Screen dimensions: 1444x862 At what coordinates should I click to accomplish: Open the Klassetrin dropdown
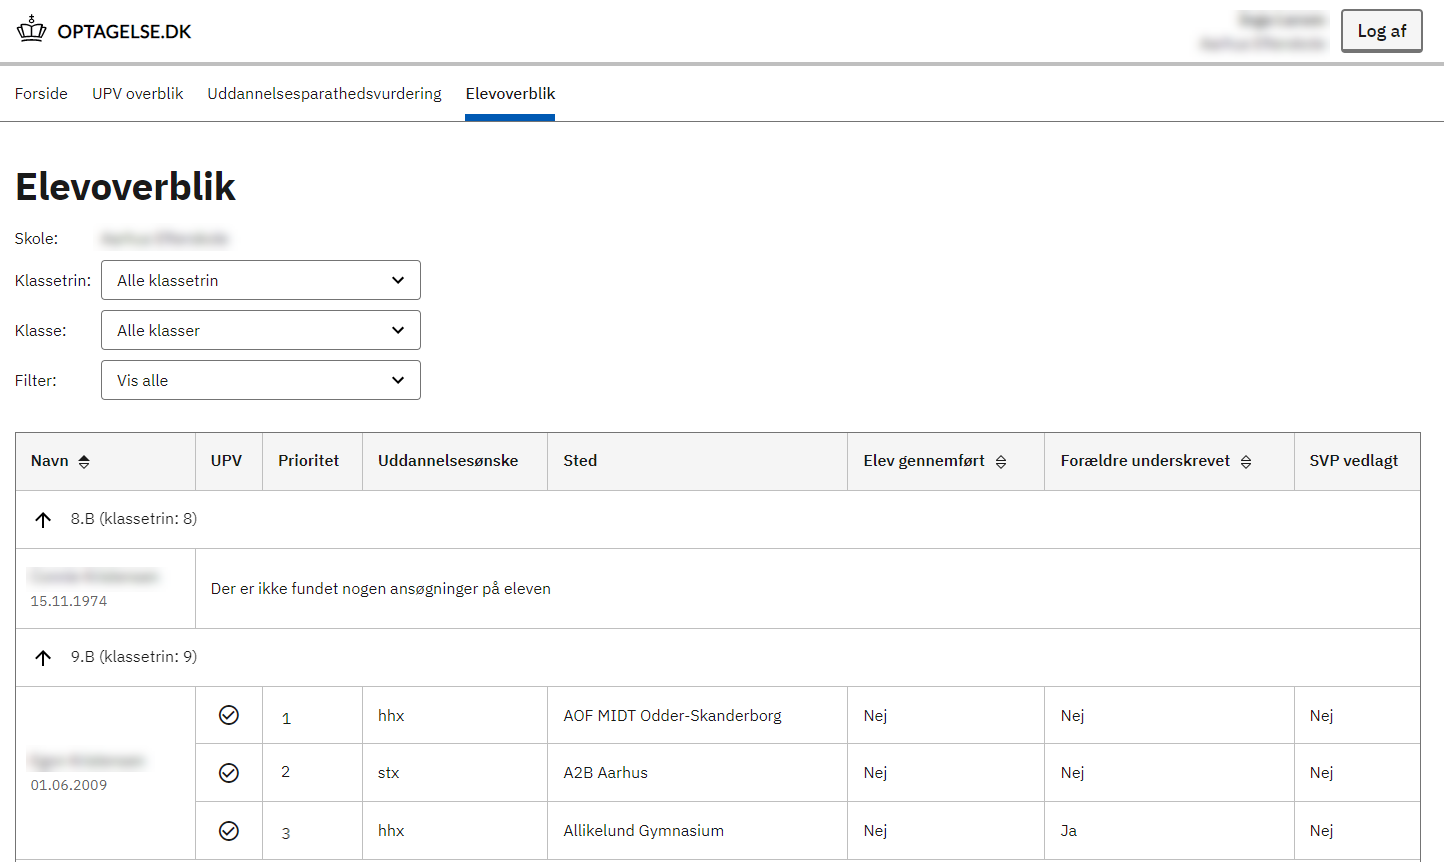[261, 280]
